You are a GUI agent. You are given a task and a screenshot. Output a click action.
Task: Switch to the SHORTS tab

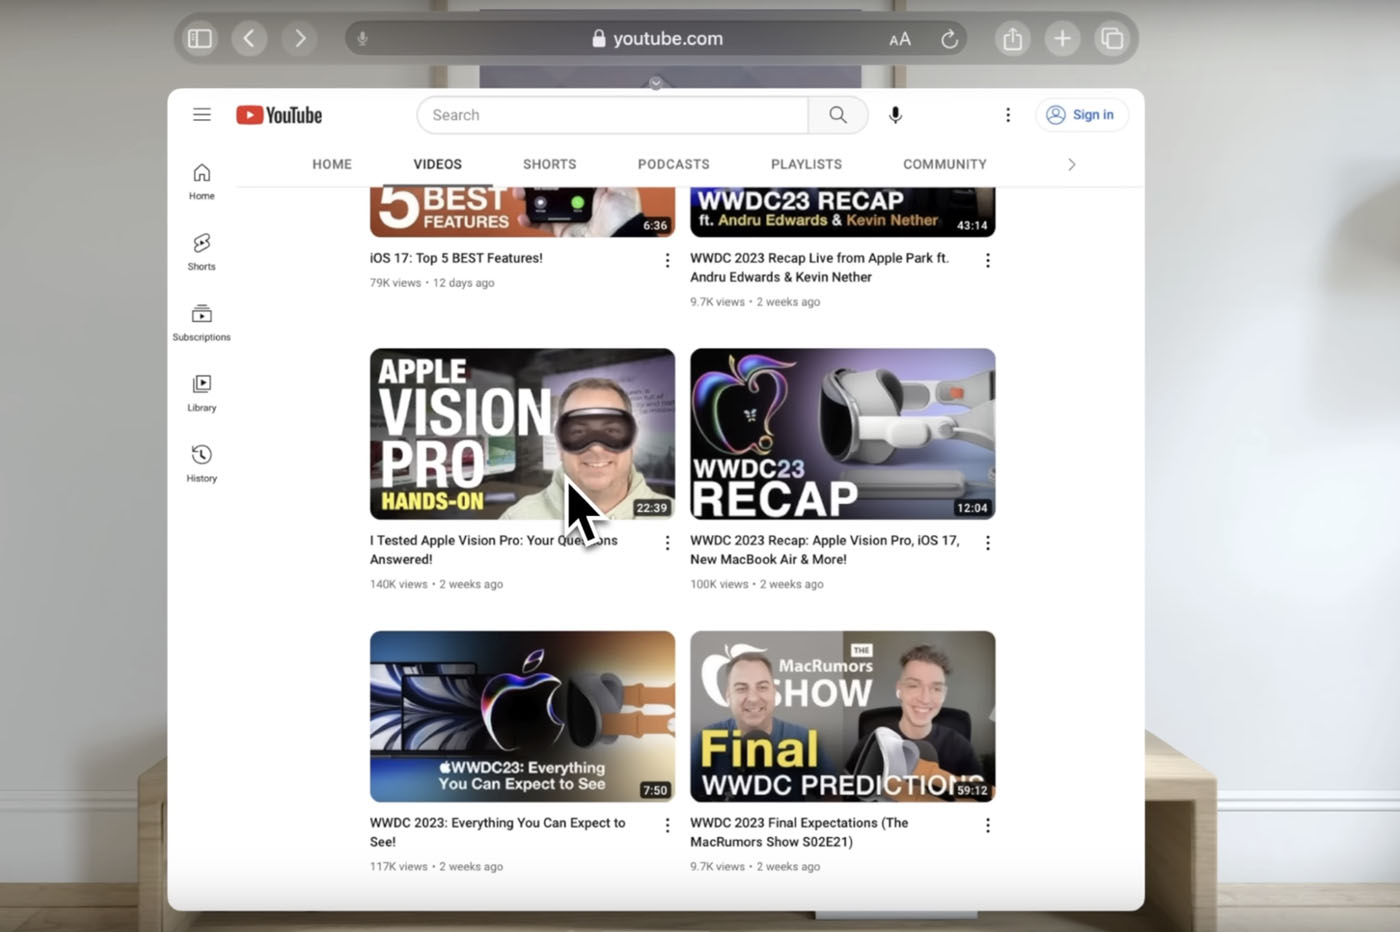[550, 164]
